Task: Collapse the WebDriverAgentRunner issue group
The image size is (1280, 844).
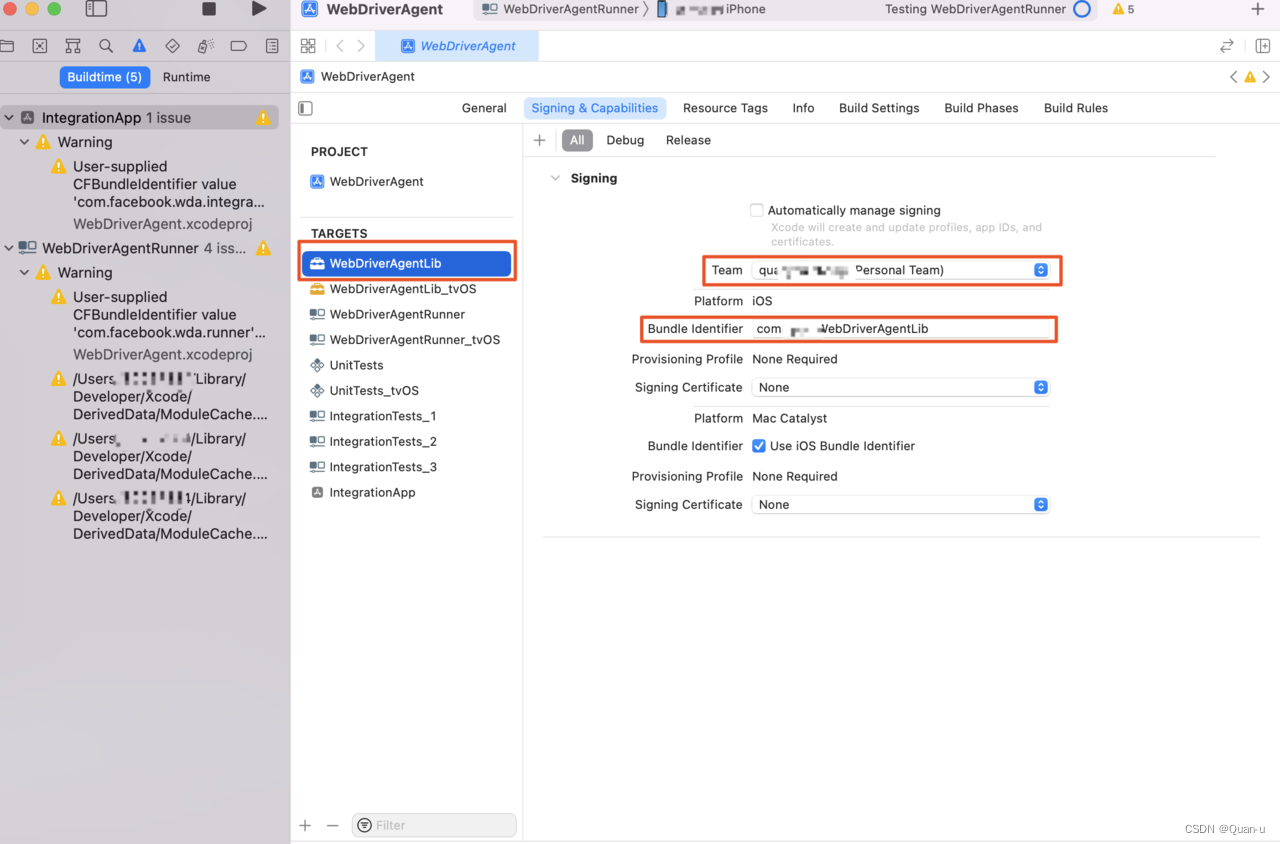Action: 9,248
